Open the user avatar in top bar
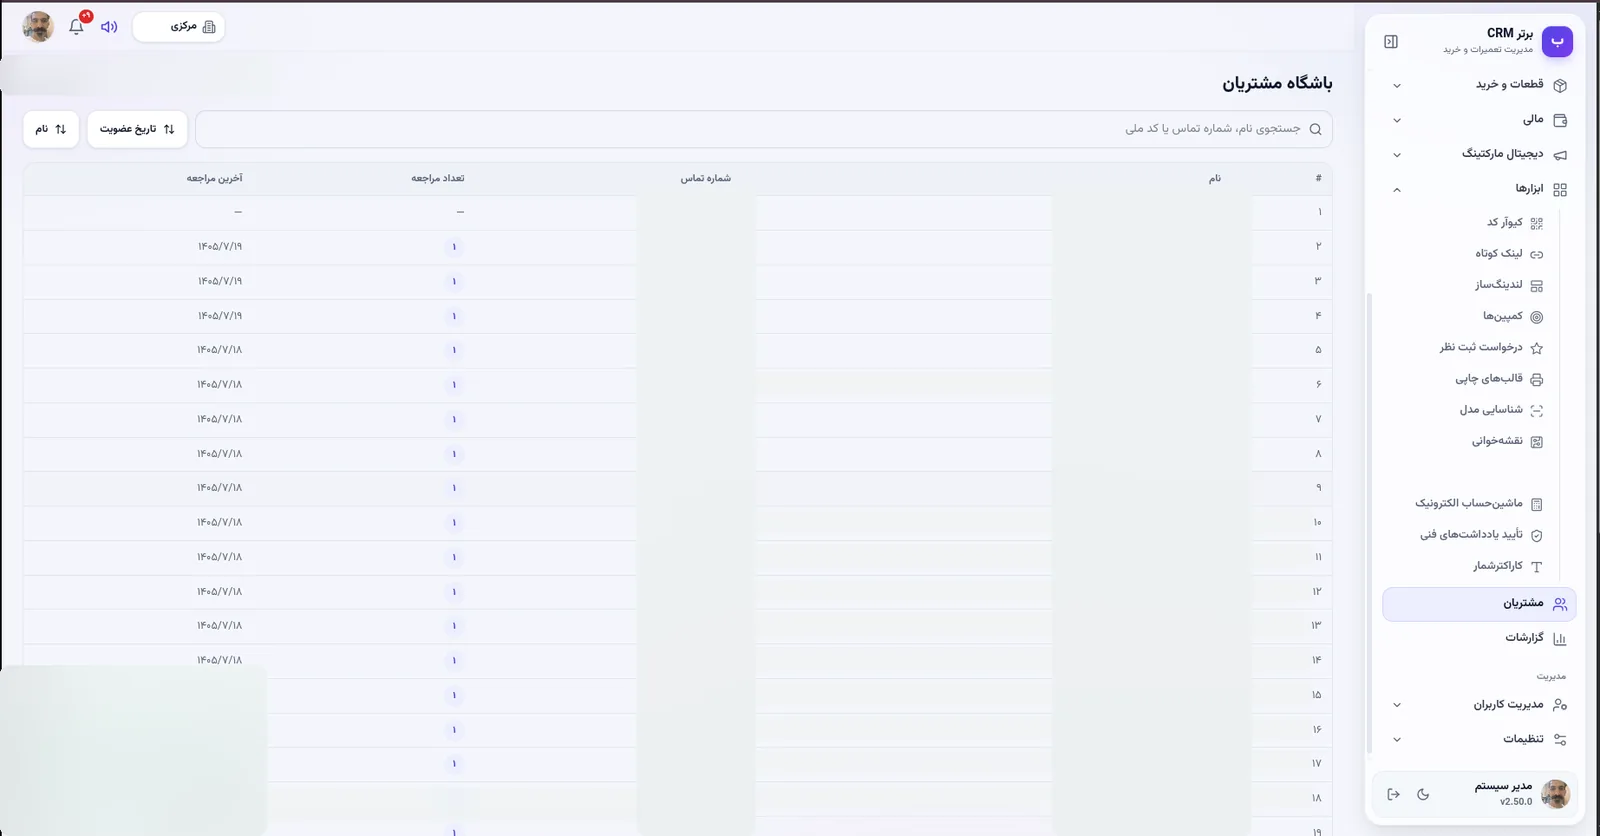Viewport: 1600px width, 836px height. tap(38, 27)
